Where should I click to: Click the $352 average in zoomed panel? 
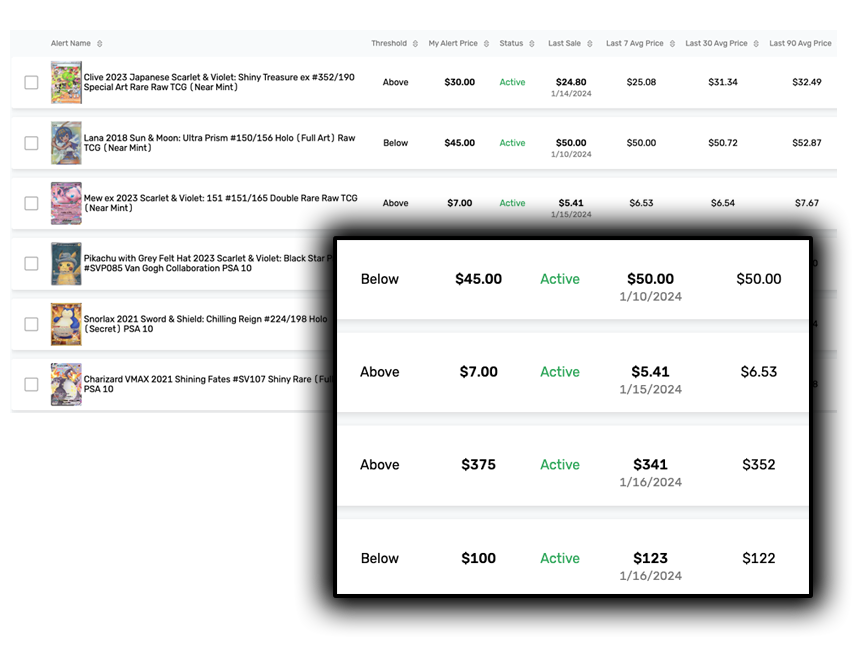758,465
